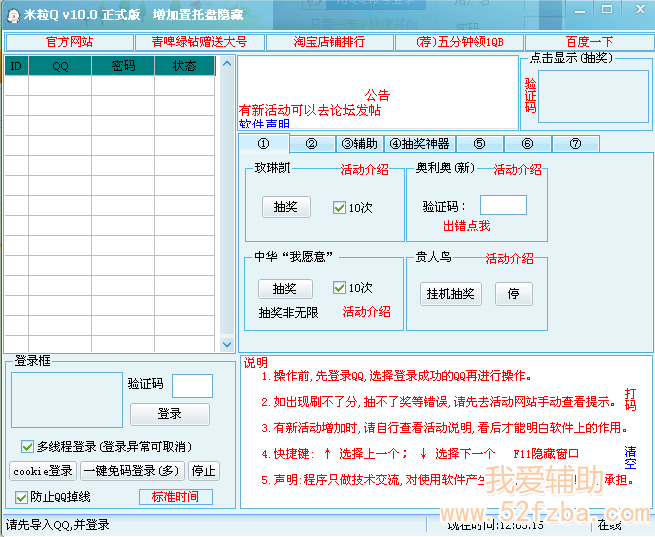
Task: Click the 验证码 input field under 奥利奥
Action: pyautogui.click(x=503, y=205)
